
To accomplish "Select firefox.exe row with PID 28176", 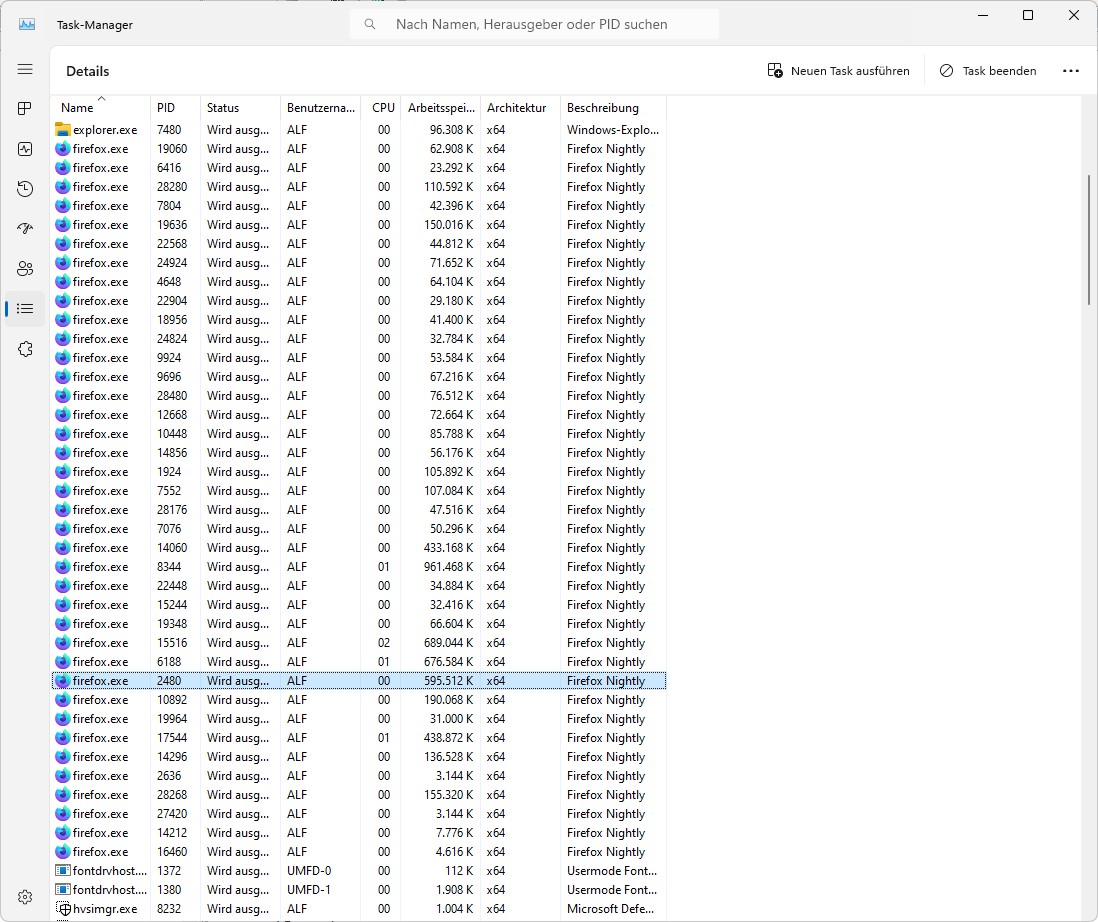I will (x=359, y=510).
